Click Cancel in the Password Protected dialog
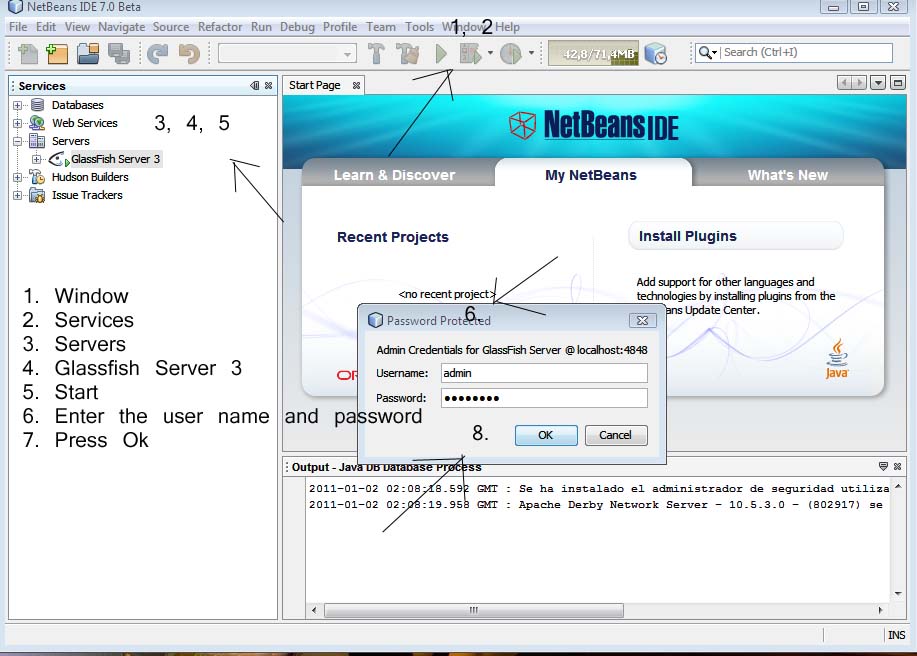The width and height of the screenshot is (917, 656). pyautogui.click(x=615, y=435)
